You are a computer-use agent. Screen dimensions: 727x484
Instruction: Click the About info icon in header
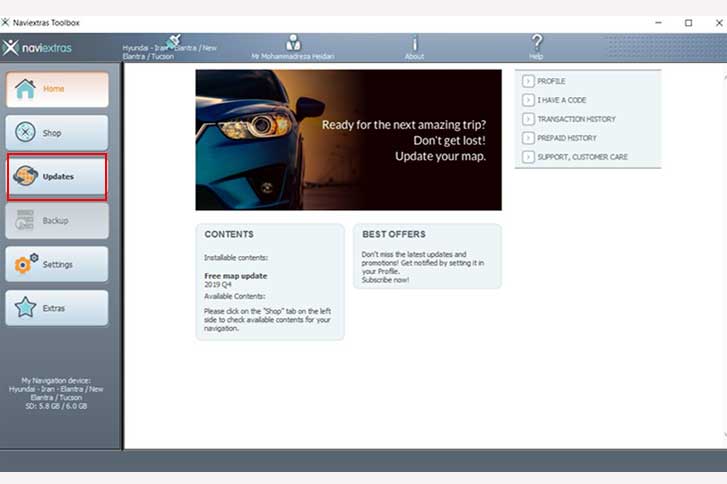tap(414, 44)
